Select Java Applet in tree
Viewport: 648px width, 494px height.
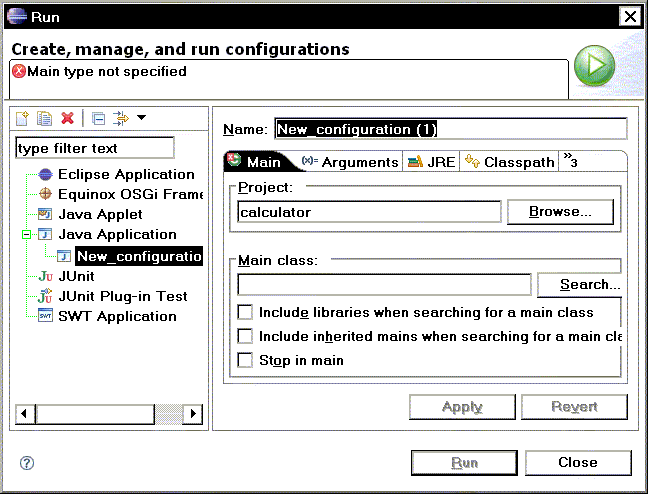[x=100, y=214]
